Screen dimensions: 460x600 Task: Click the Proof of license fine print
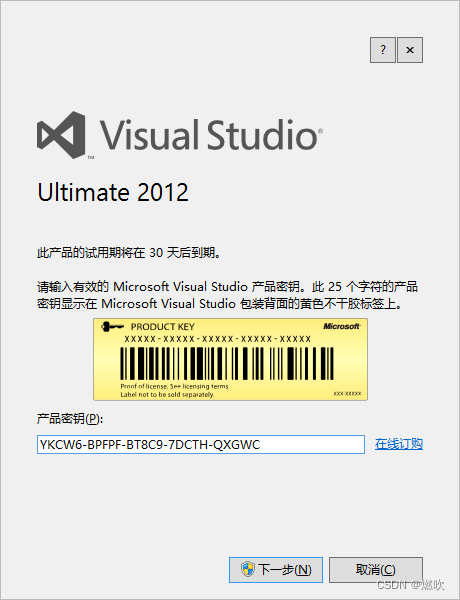tap(174, 390)
